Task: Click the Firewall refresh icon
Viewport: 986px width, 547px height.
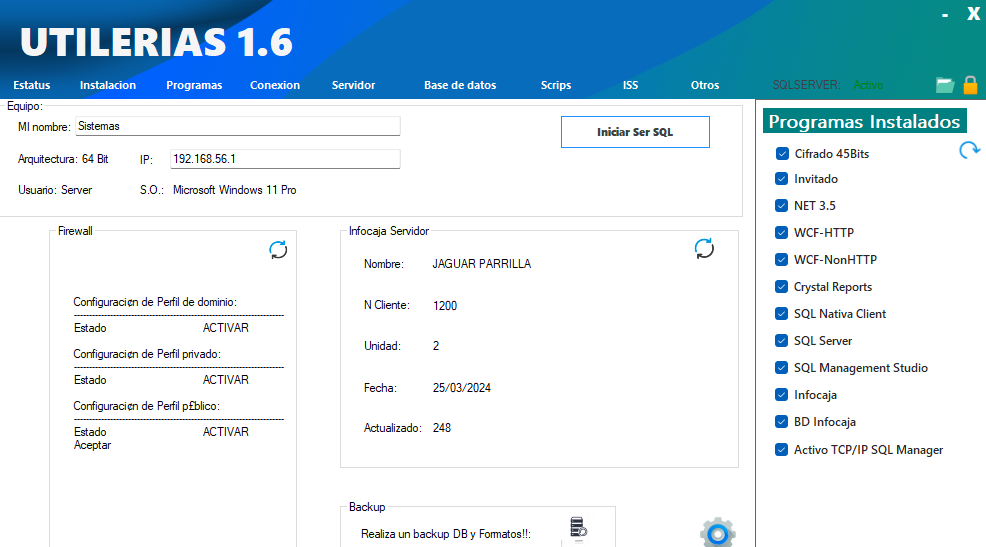Action: tap(278, 250)
